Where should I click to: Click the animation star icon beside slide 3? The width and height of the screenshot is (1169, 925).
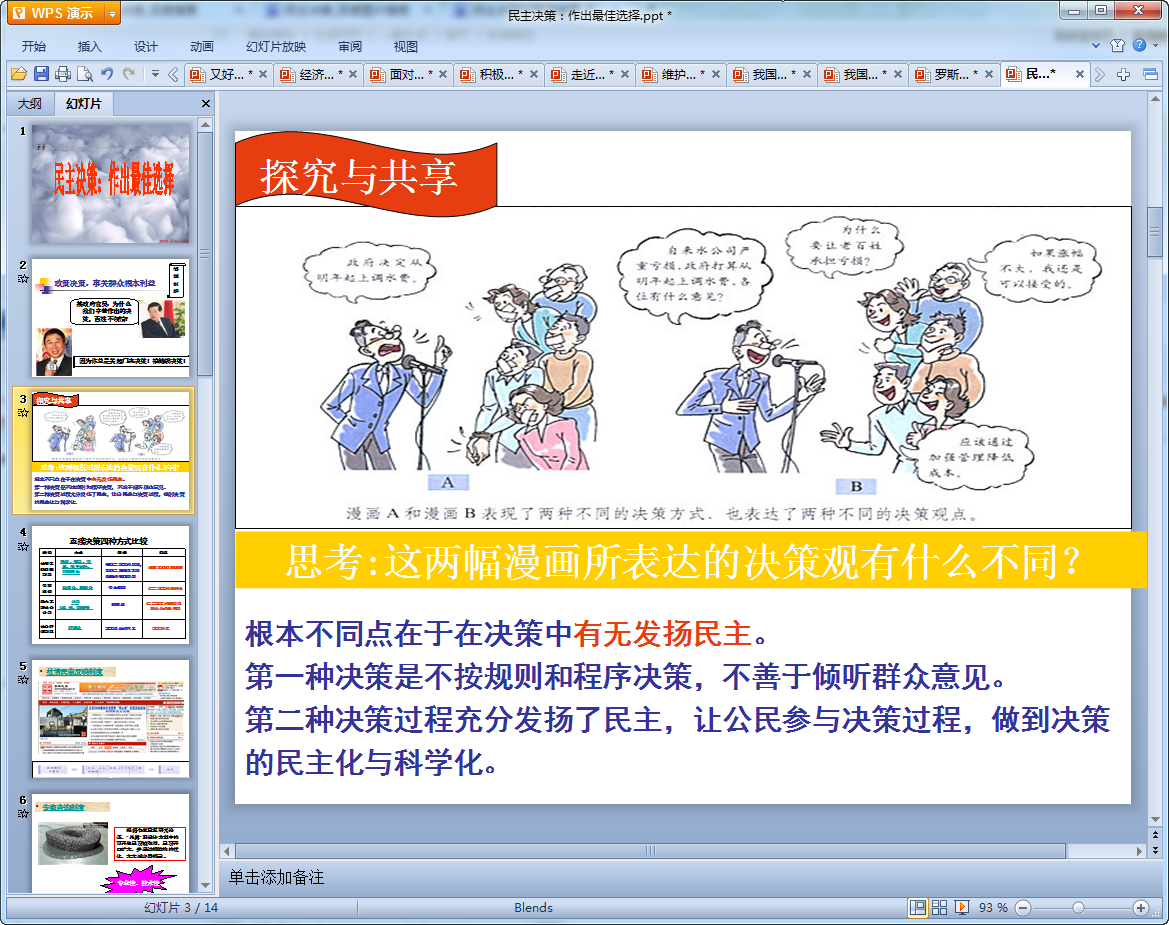click(23, 412)
